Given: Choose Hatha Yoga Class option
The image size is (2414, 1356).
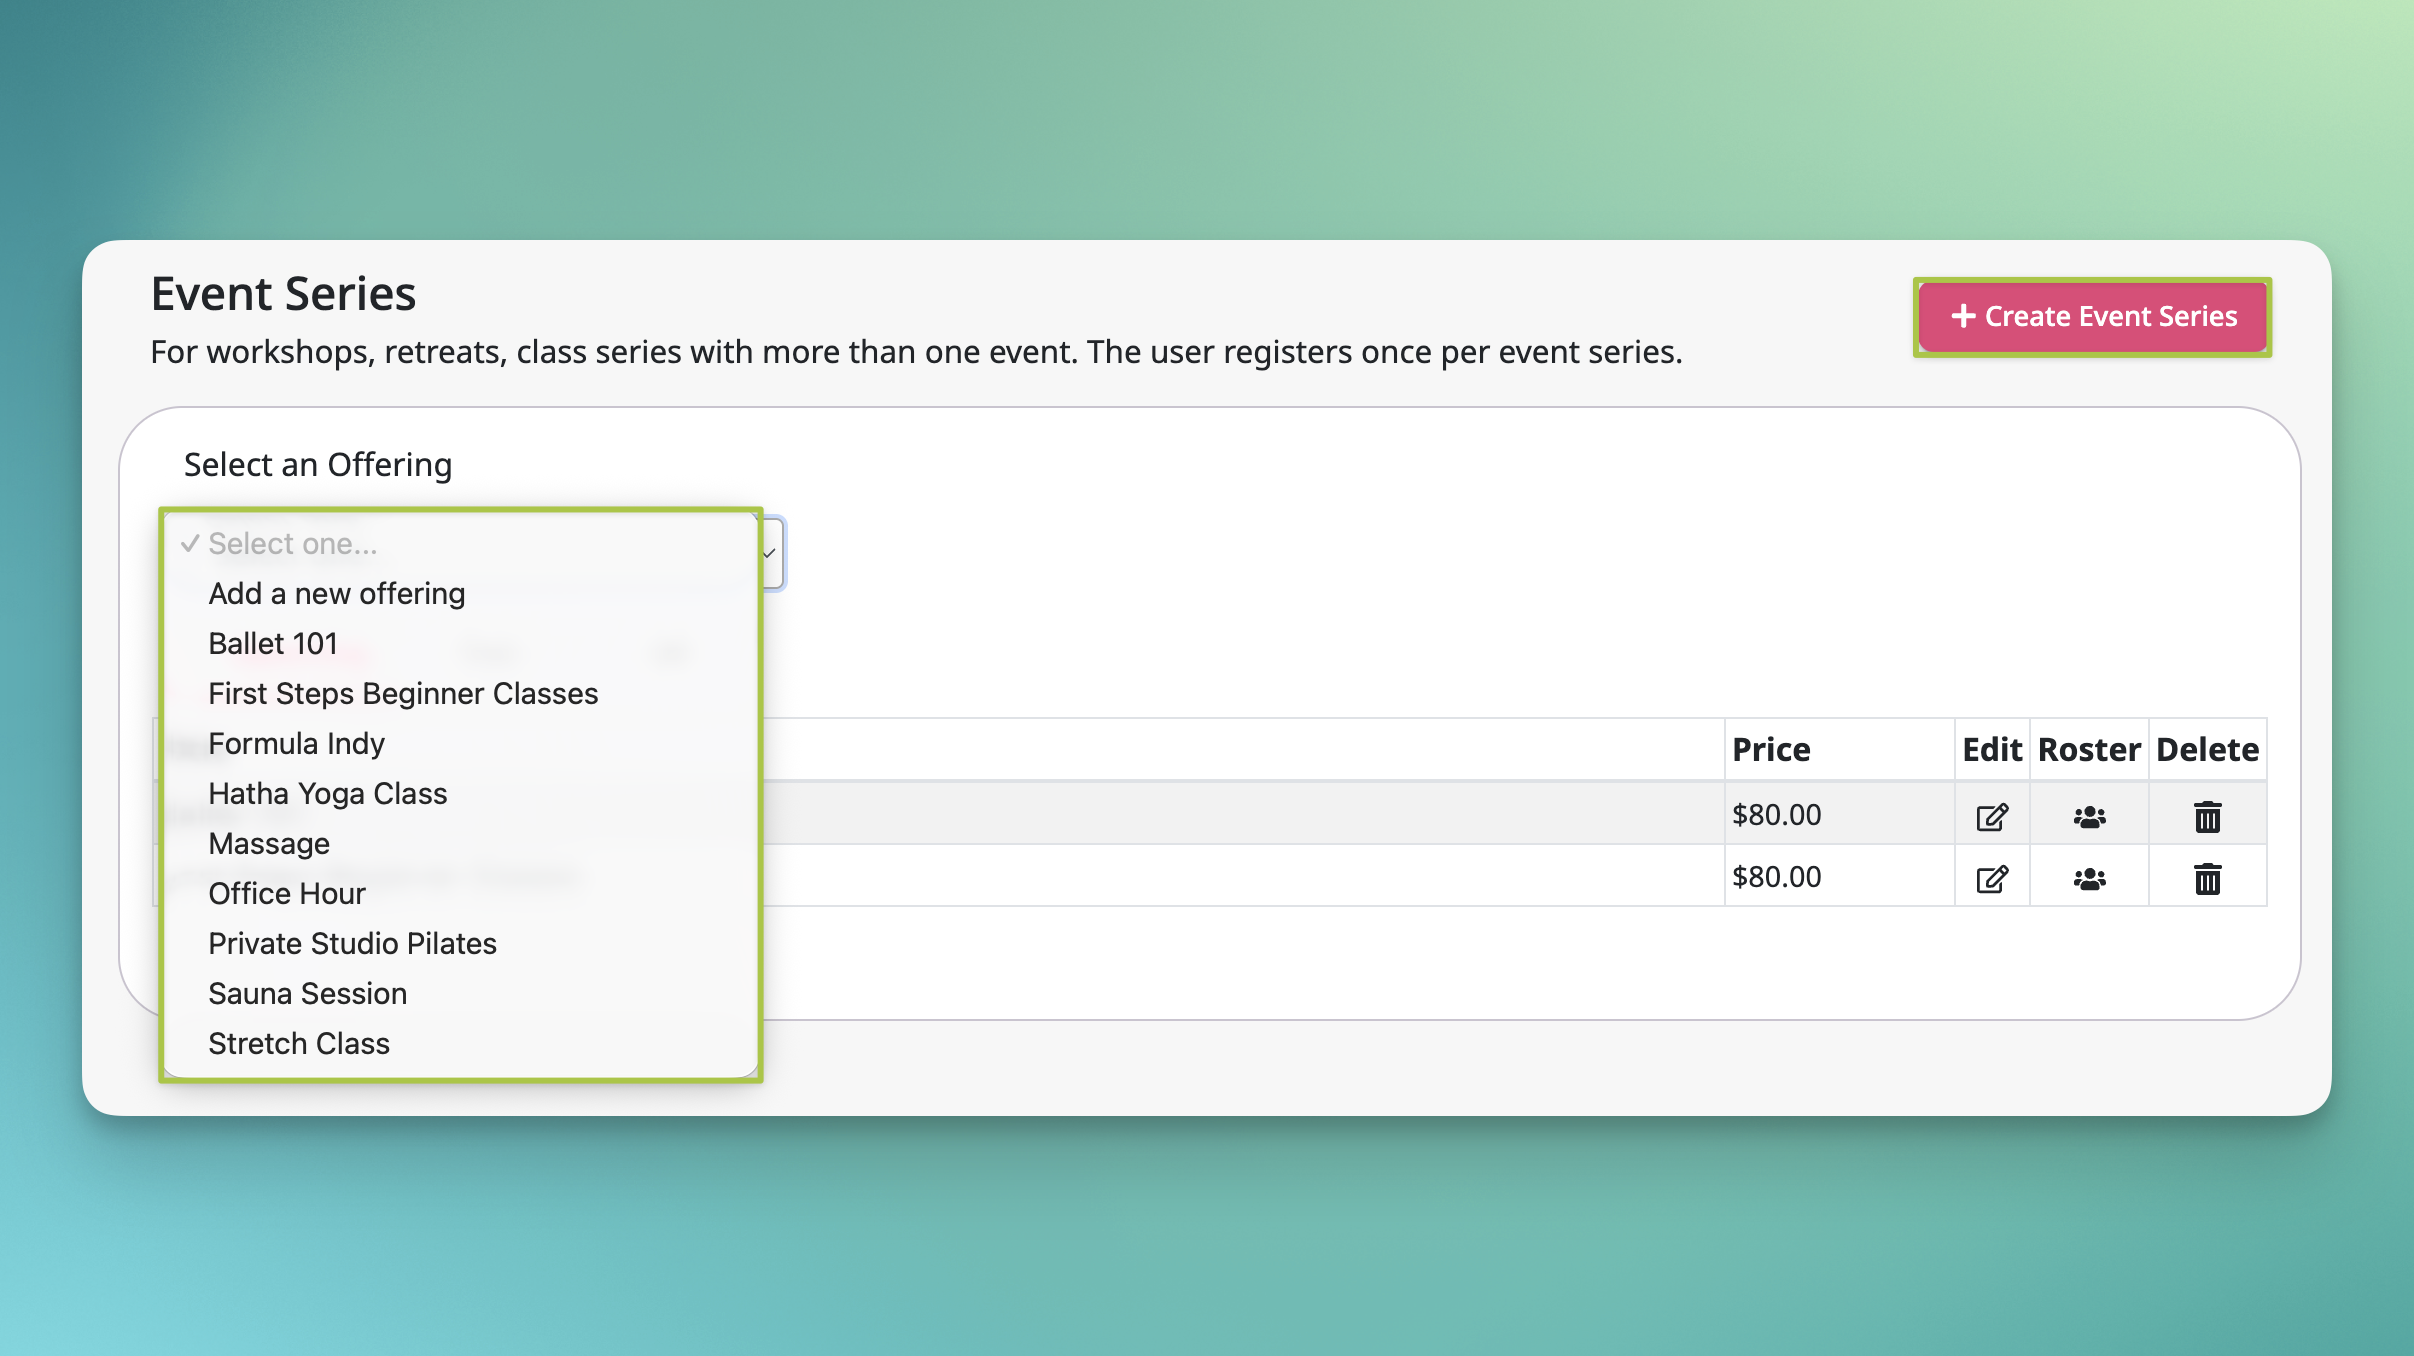Looking at the screenshot, I should pyautogui.click(x=460, y=794).
